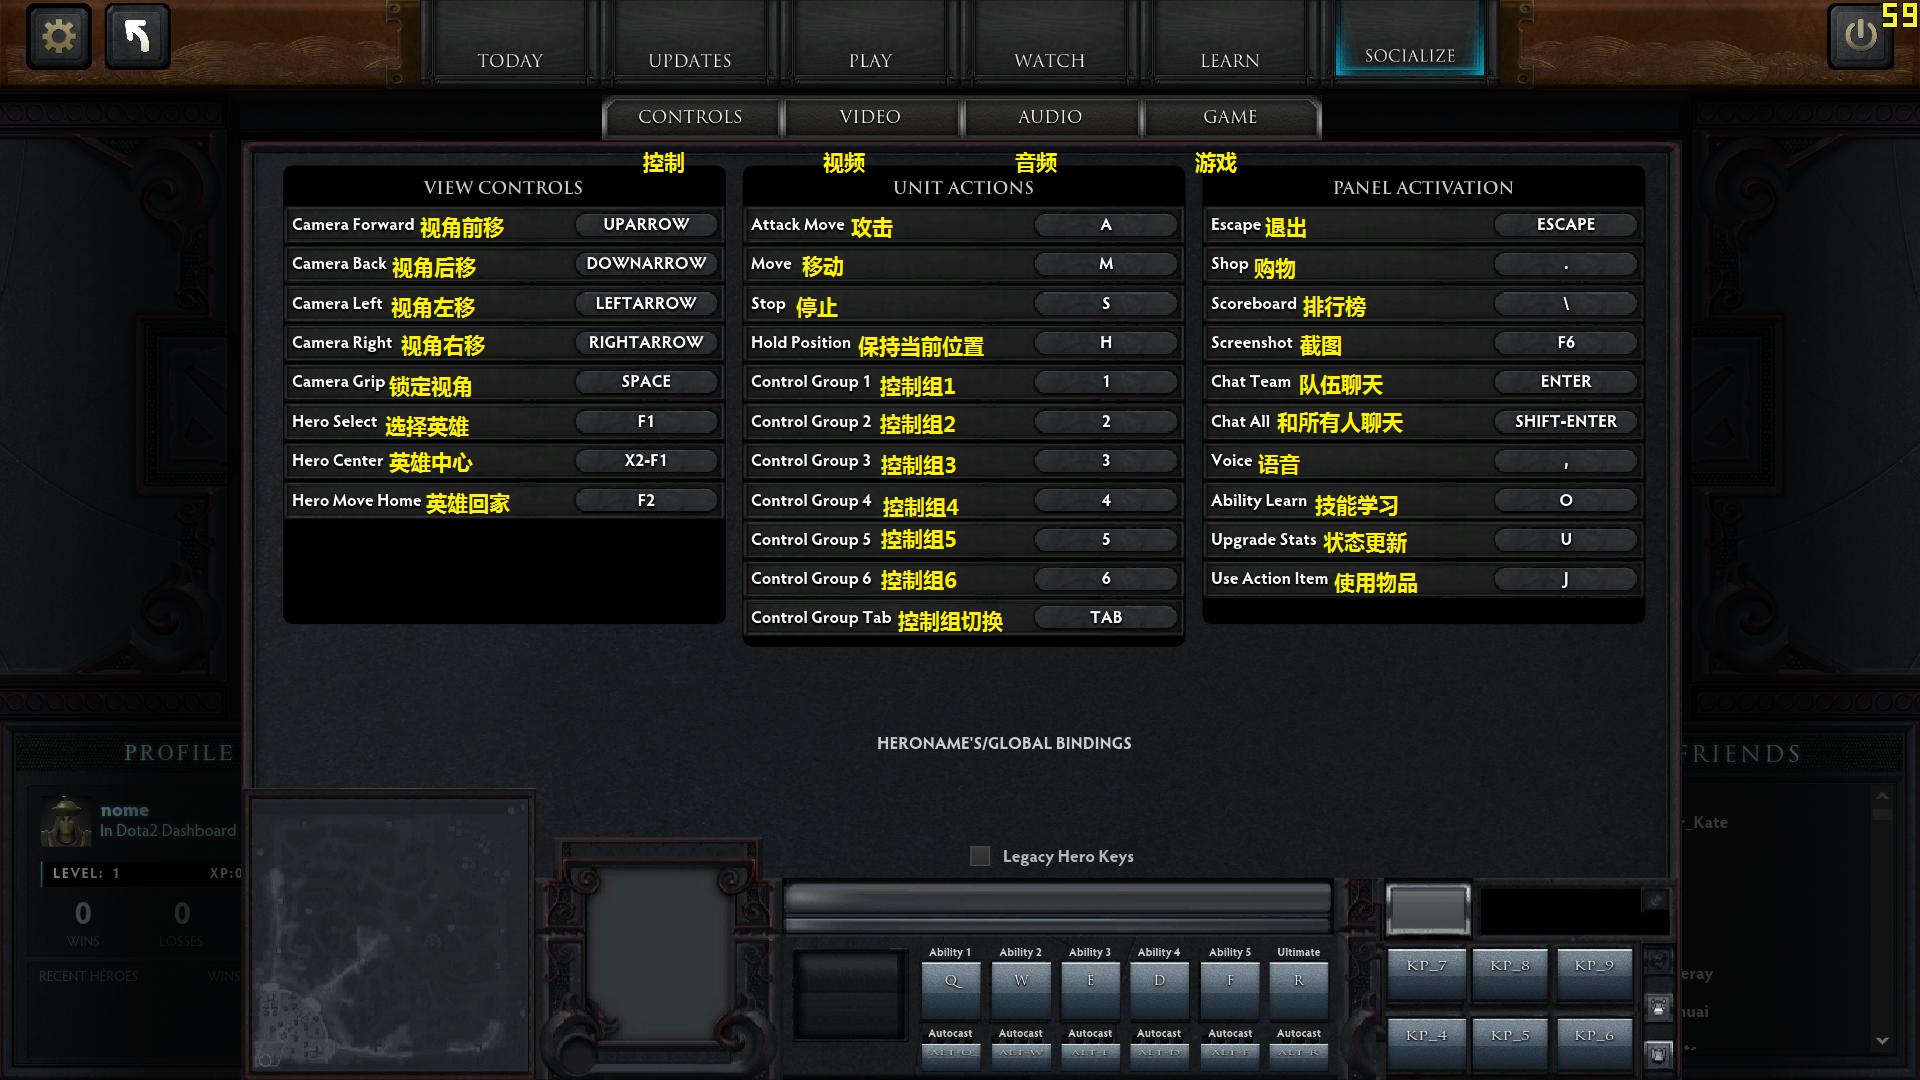The image size is (1920, 1080).
Task: Open the GAME settings tab
Action: (1230, 117)
